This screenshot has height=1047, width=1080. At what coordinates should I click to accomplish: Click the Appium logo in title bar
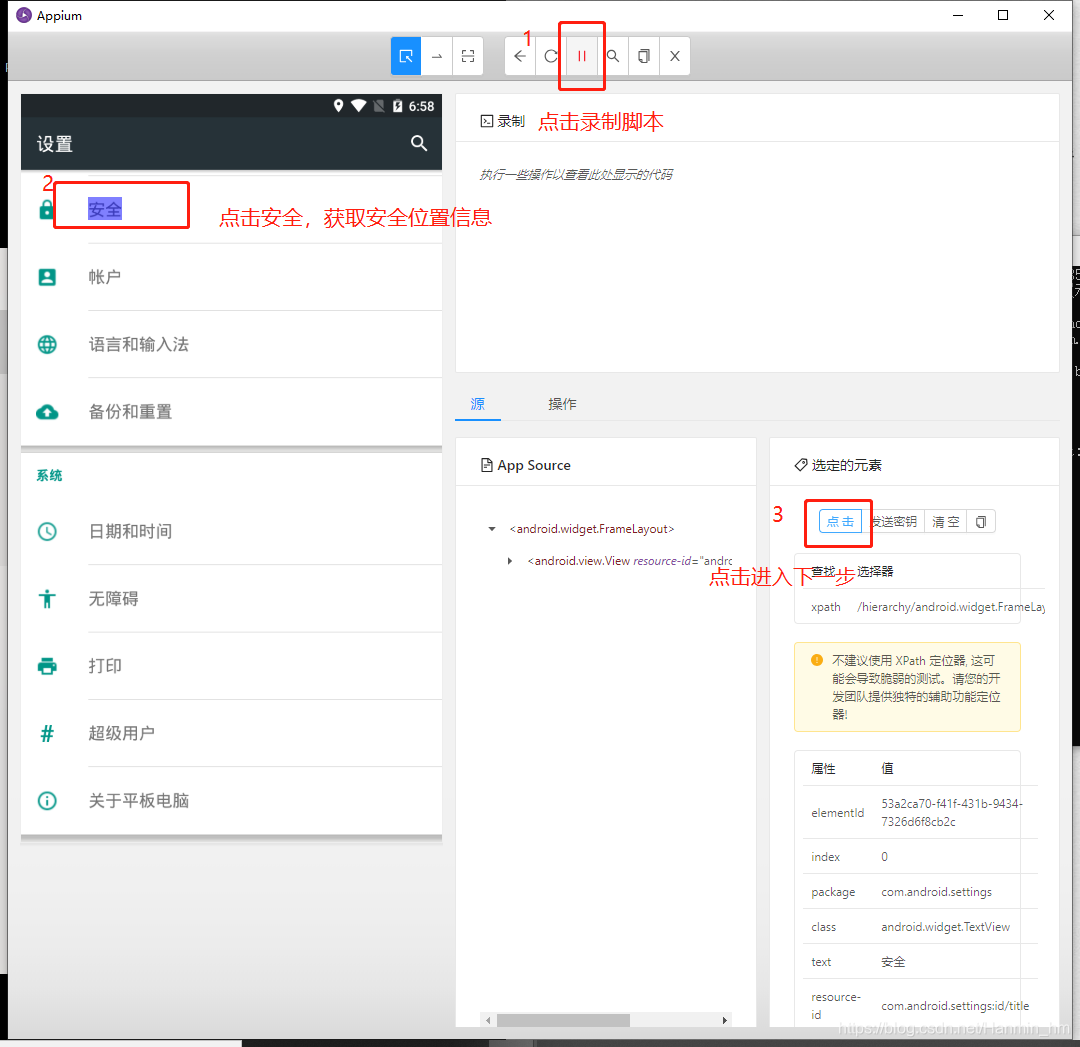[x=23, y=15]
